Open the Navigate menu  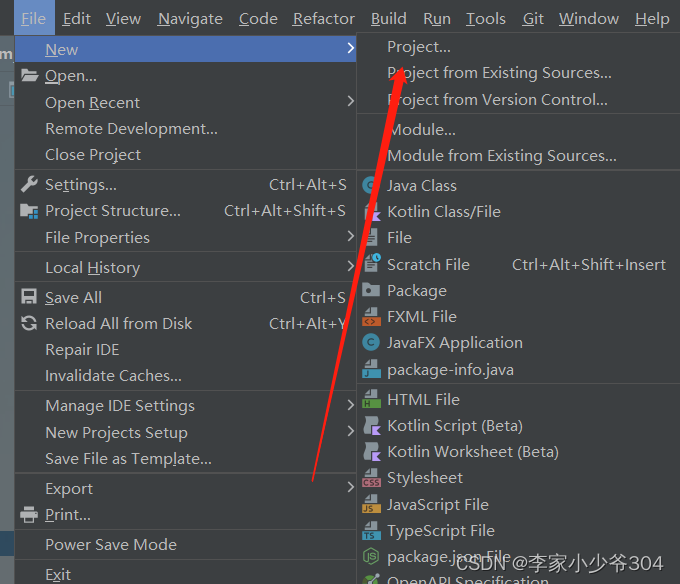[190, 19]
